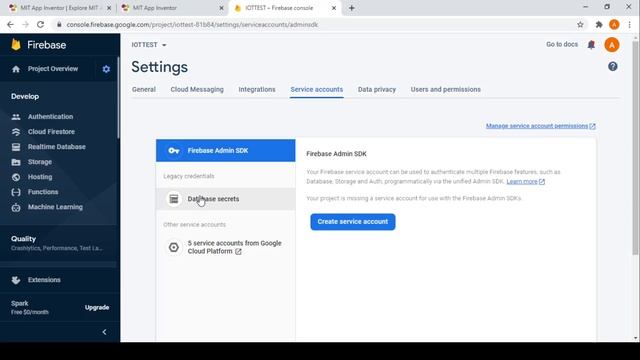
Task: Open notifications bell icon
Action: coord(591,45)
